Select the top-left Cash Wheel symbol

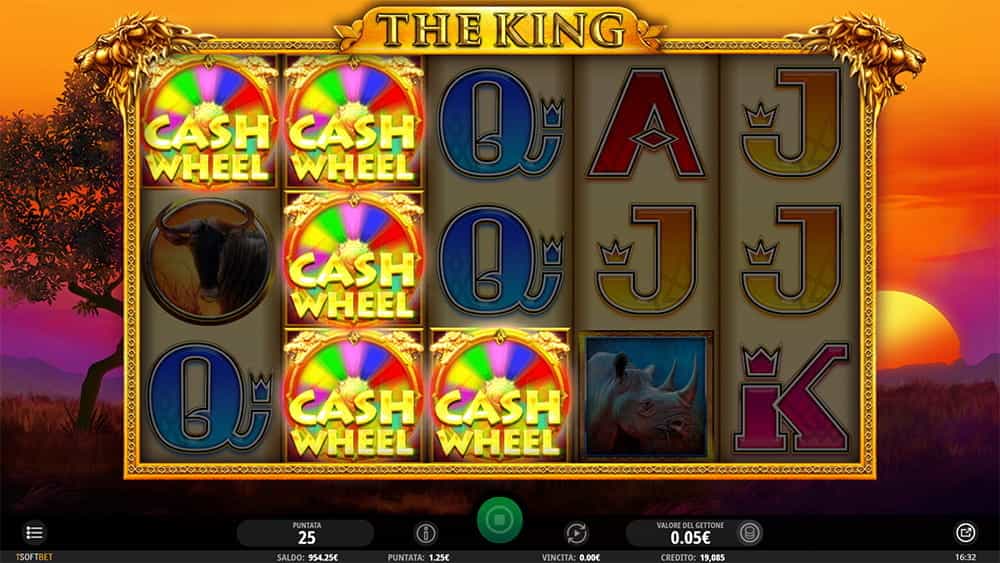tap(210, 122)
